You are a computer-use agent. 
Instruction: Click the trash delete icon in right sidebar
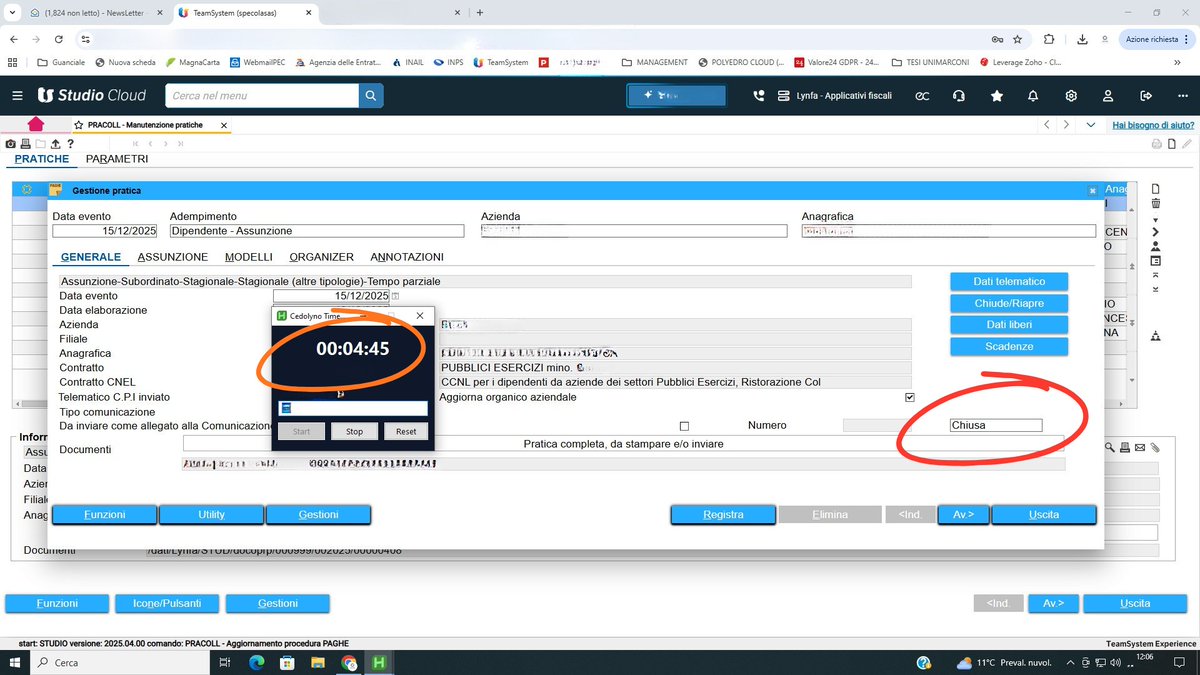tap(1156, 203)
